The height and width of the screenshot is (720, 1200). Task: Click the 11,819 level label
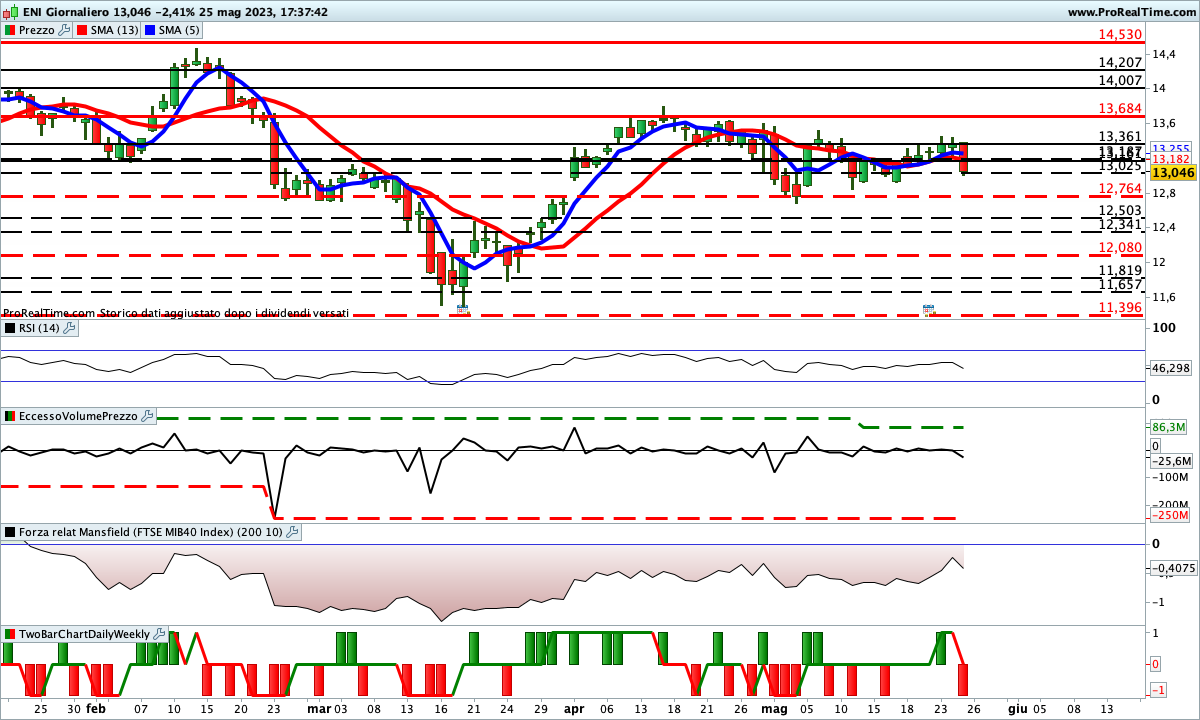(x=1120, y=270)
